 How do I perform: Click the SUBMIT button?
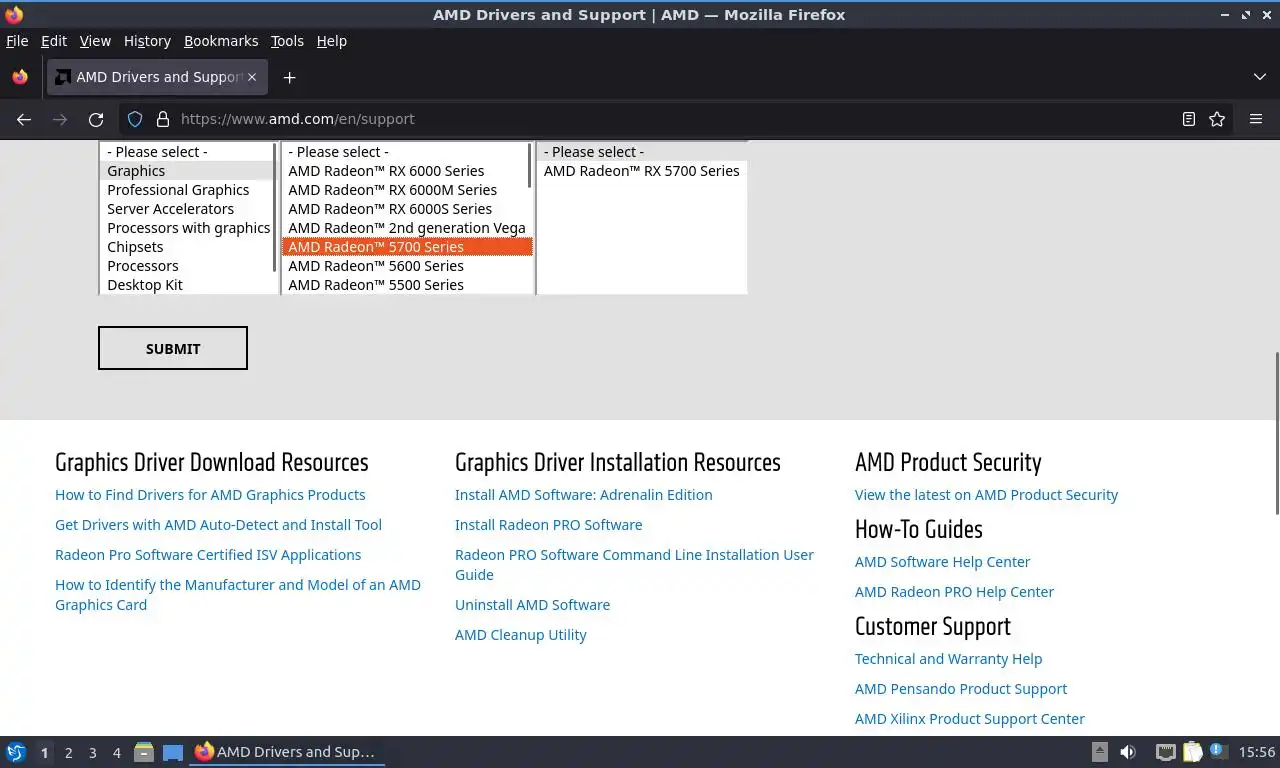pyautogui.click(x=173, y=348)
